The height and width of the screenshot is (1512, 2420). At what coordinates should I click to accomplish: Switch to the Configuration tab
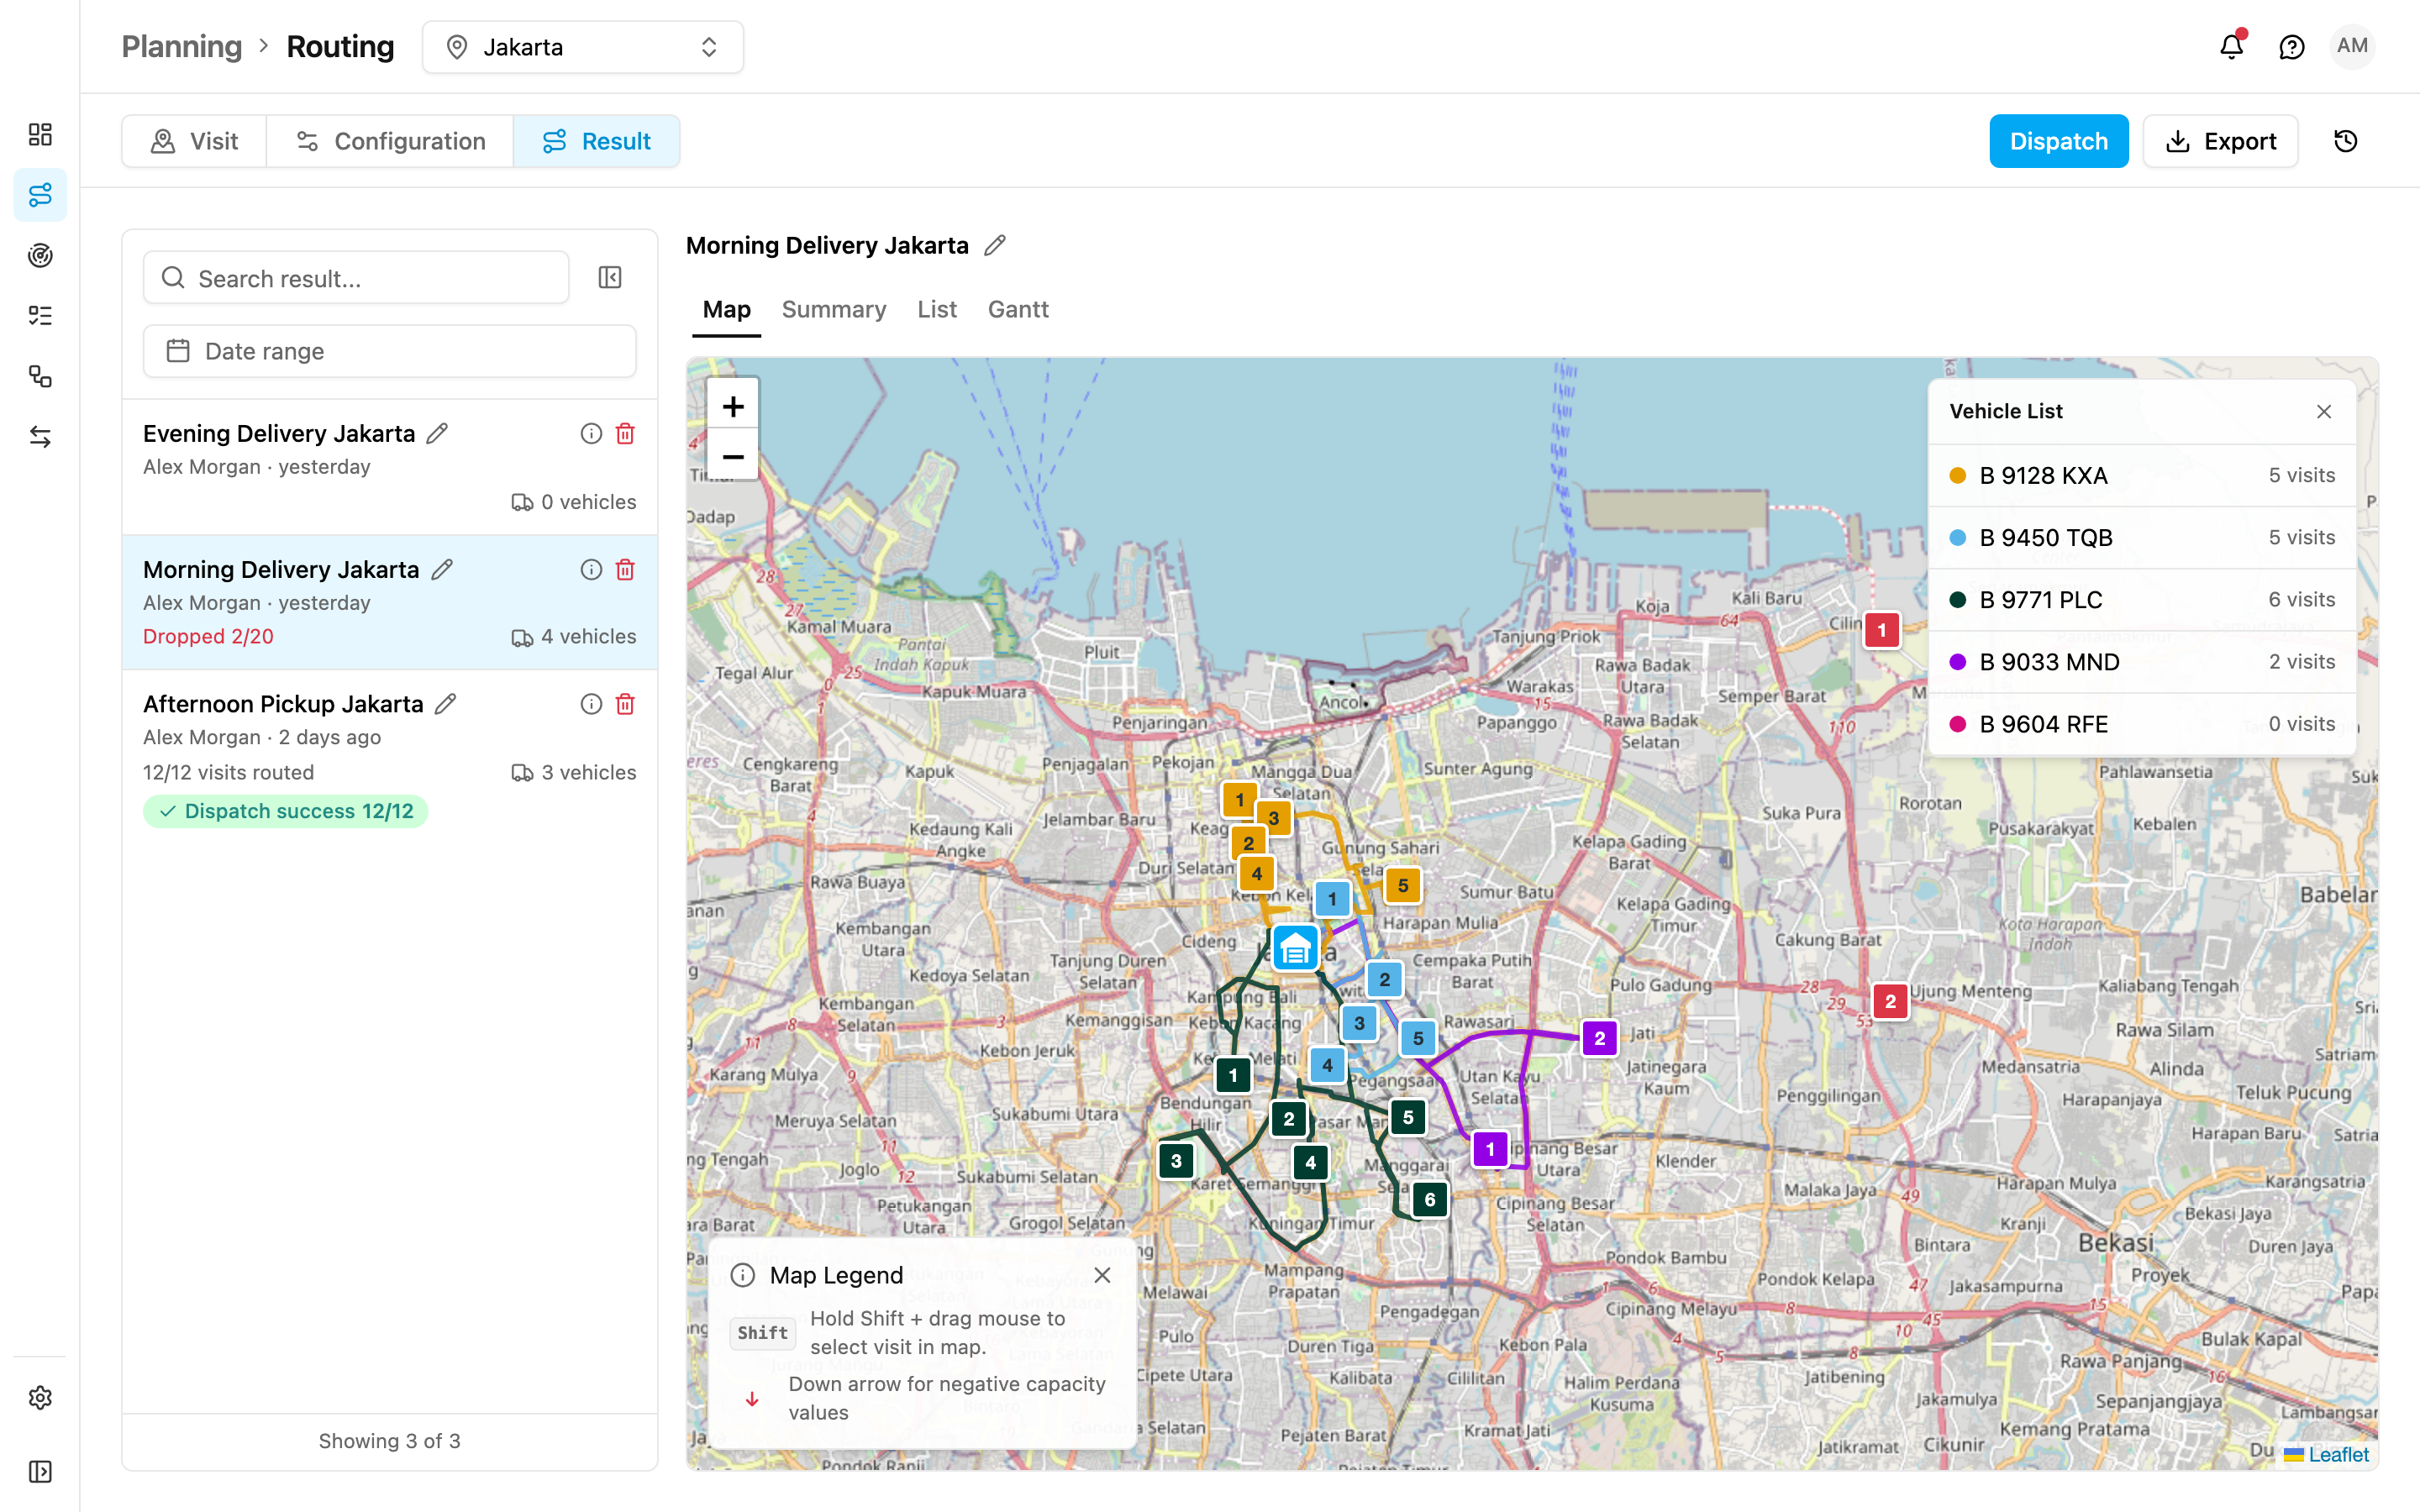[390, 141]
